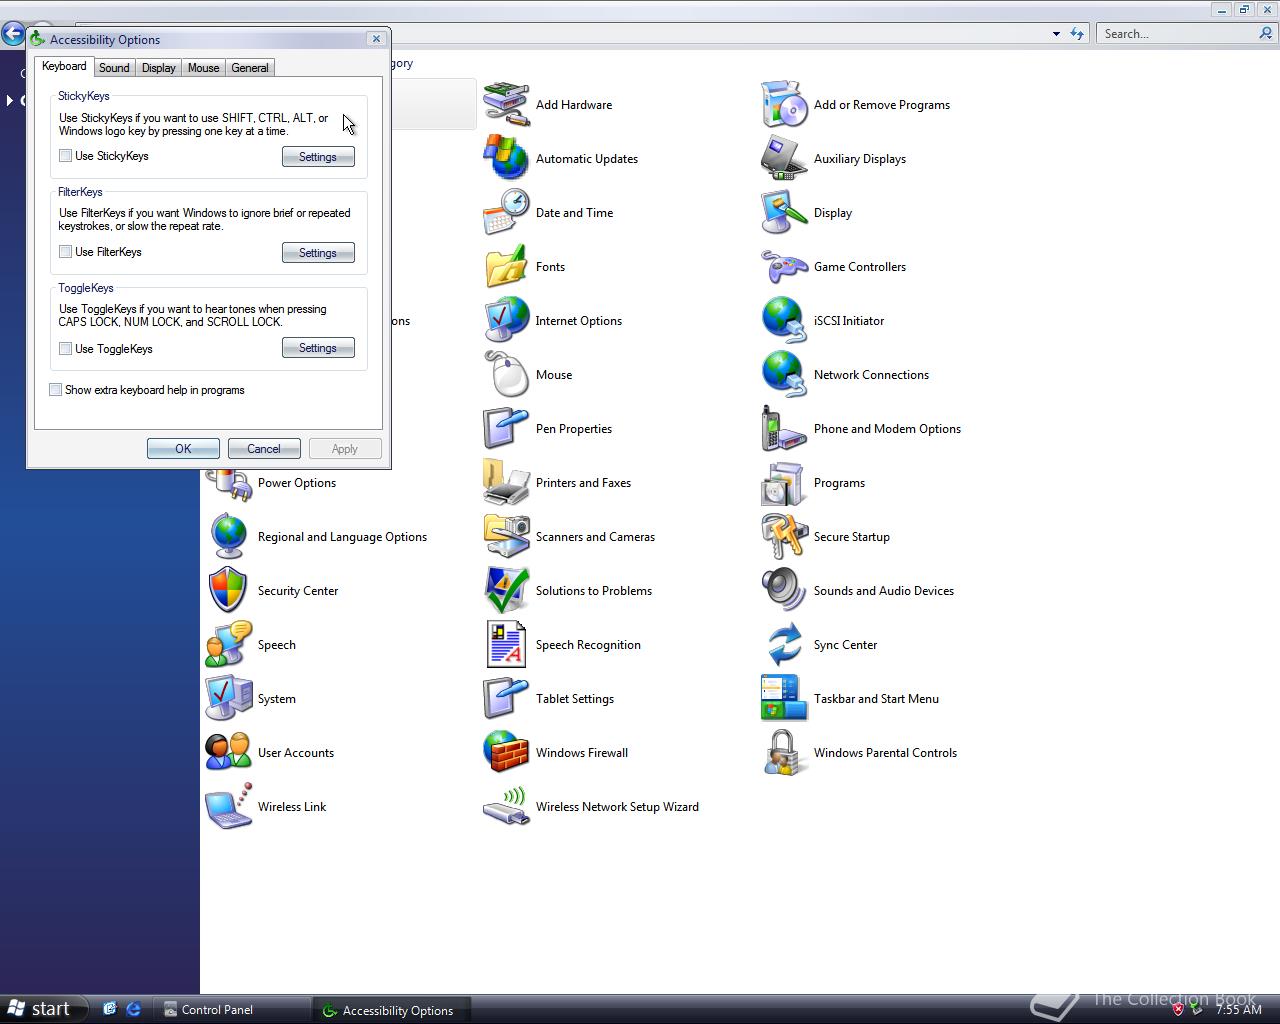1280x1024 pixels.
Task: Open Taskbar and Start Menu icon
Action: pyautogui.click(x=784, y=699)
